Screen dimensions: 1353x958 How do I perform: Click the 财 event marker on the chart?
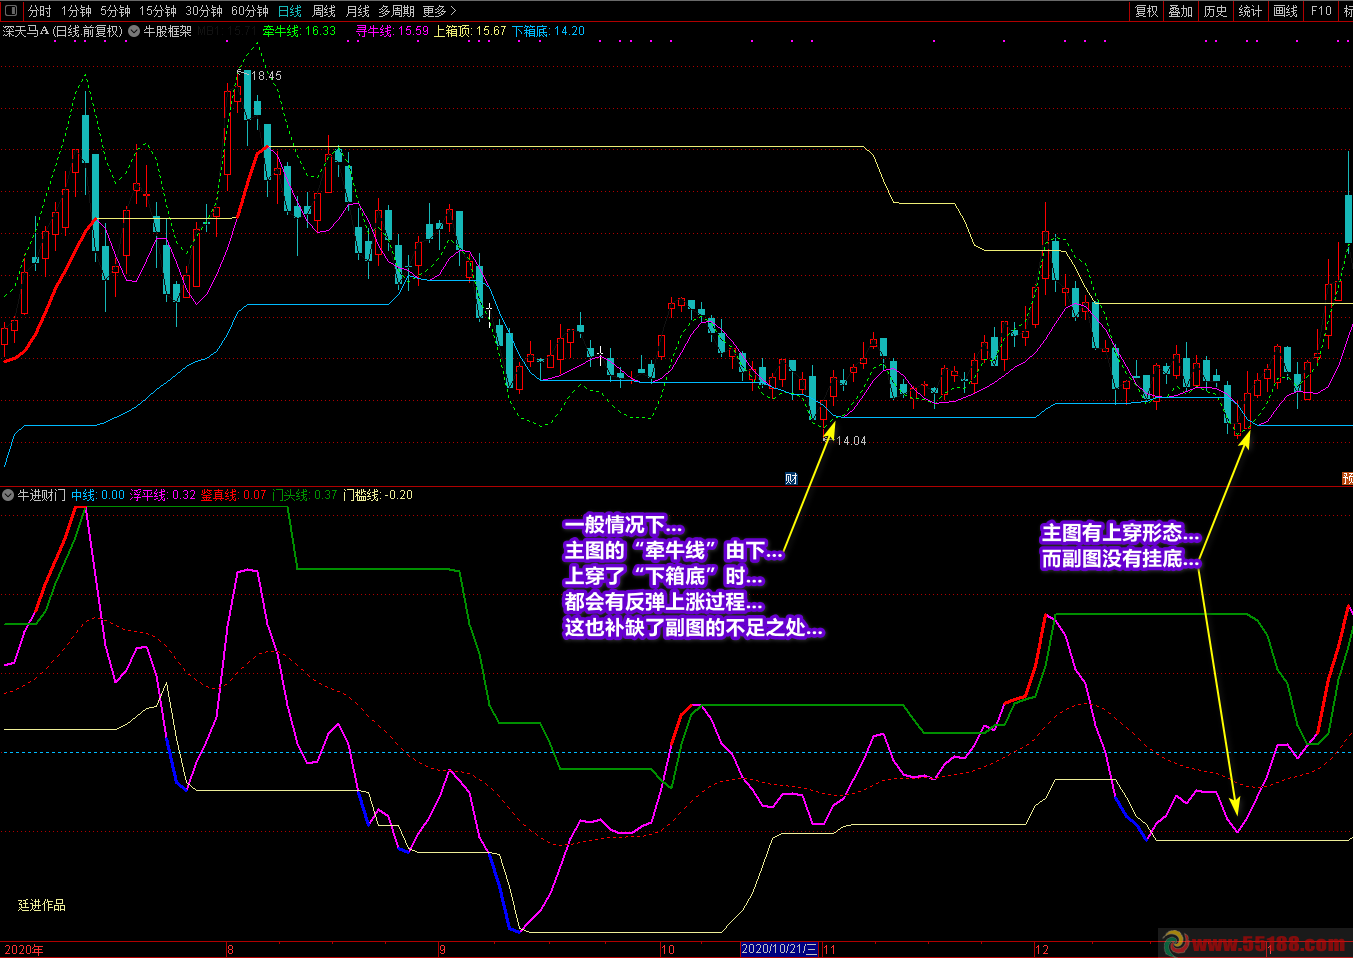(x=791, y=479)
